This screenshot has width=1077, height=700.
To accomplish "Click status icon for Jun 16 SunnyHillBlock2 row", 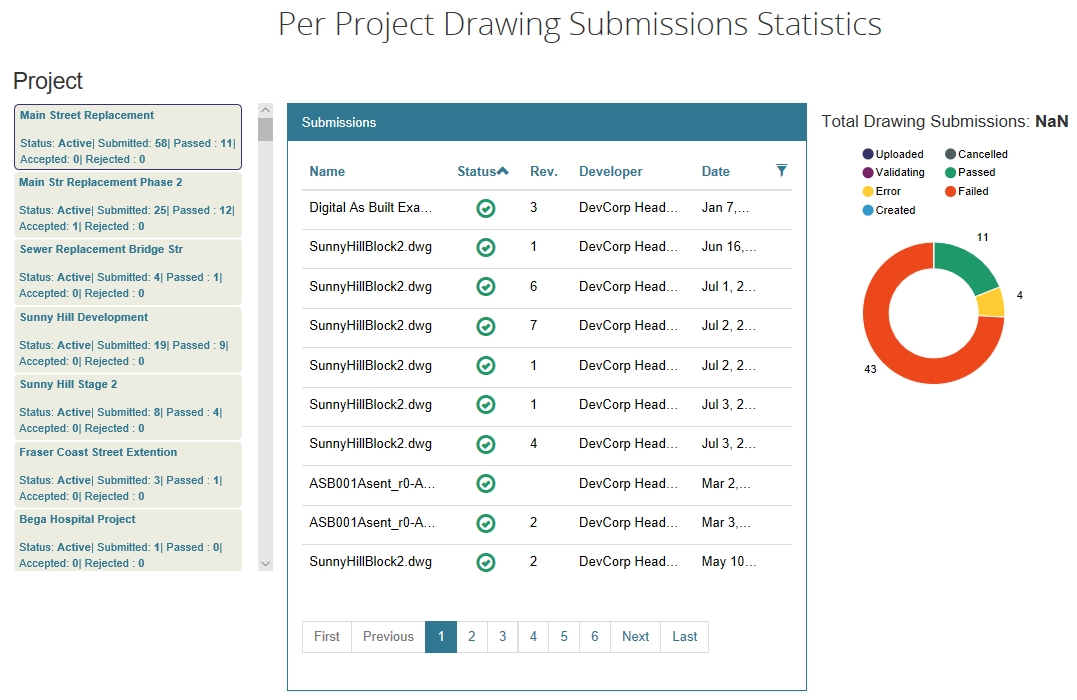I will 486,247.
